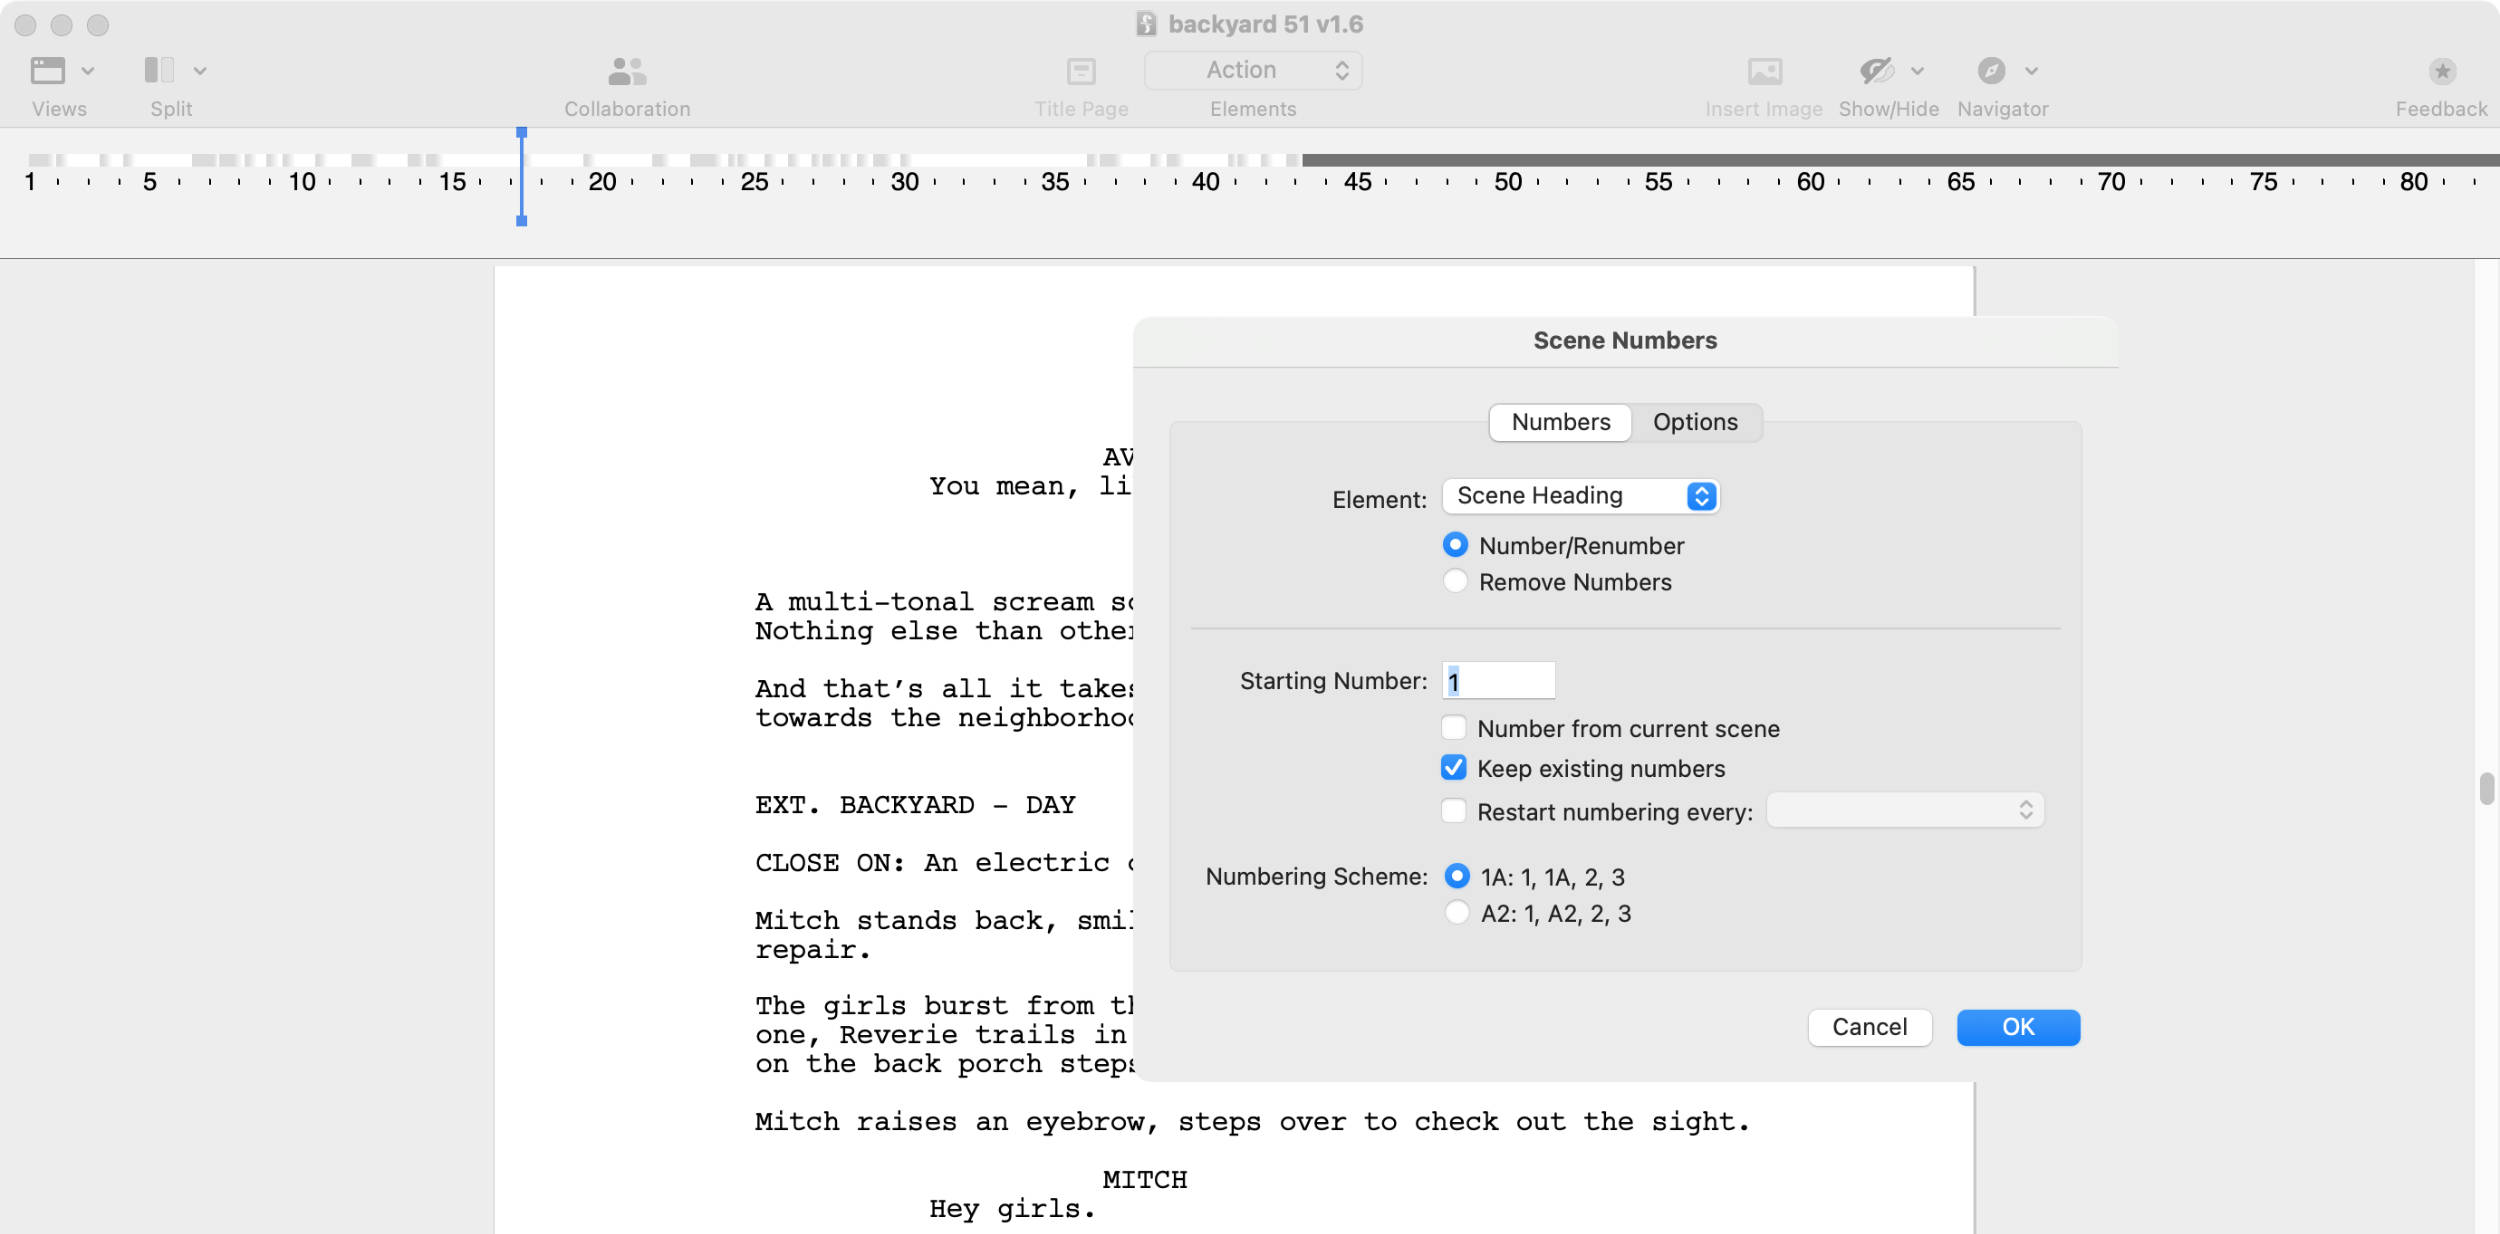Open the Collaboration icon

pyautogui.click(x=627, y=71)
